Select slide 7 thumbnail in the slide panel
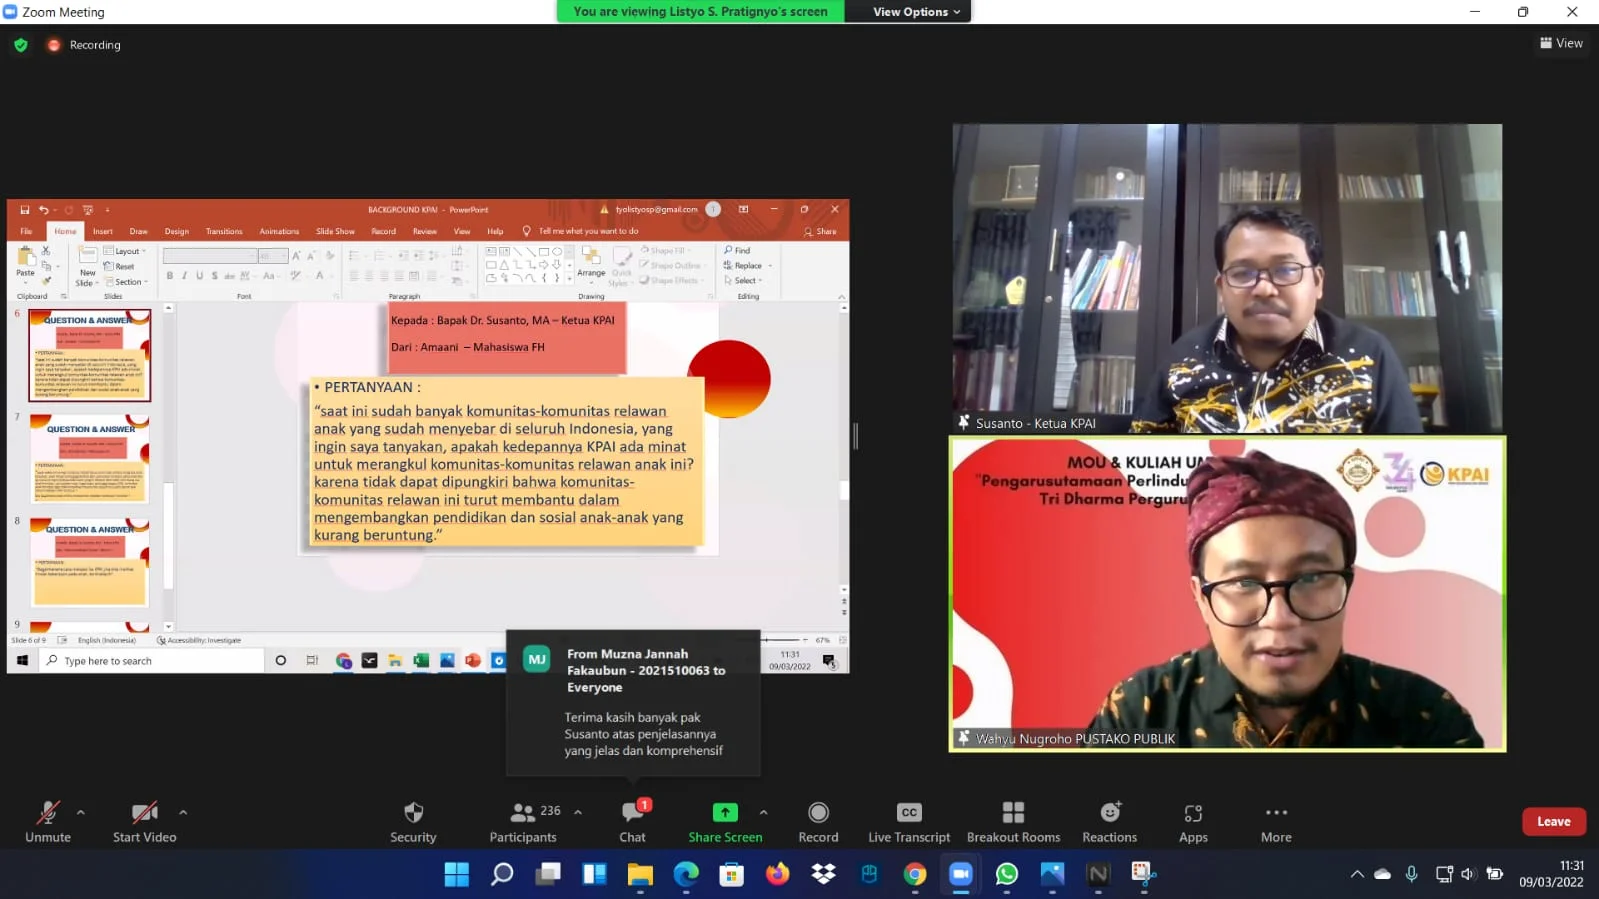Image resolution: width=1599 pixels, height=899 pixels. point(90,459)
